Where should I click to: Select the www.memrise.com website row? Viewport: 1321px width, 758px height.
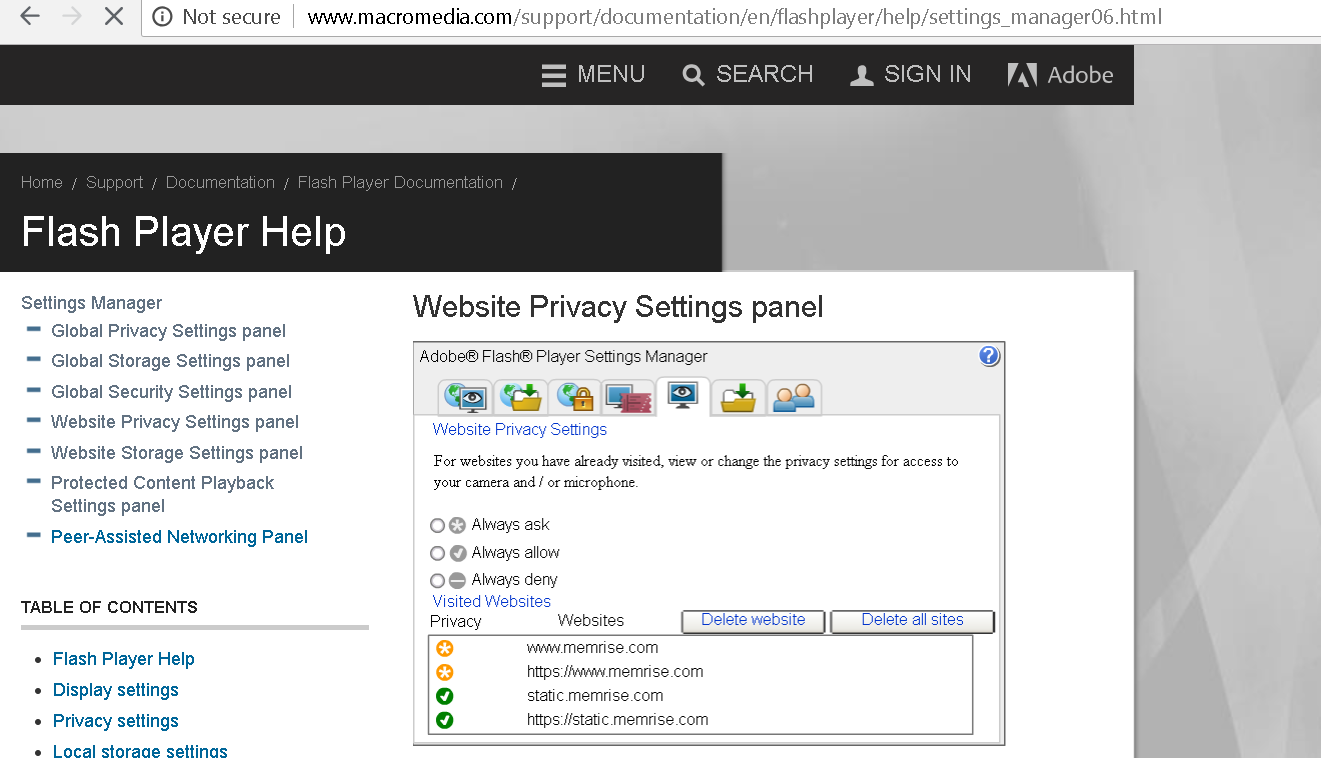tap(700, 648)
